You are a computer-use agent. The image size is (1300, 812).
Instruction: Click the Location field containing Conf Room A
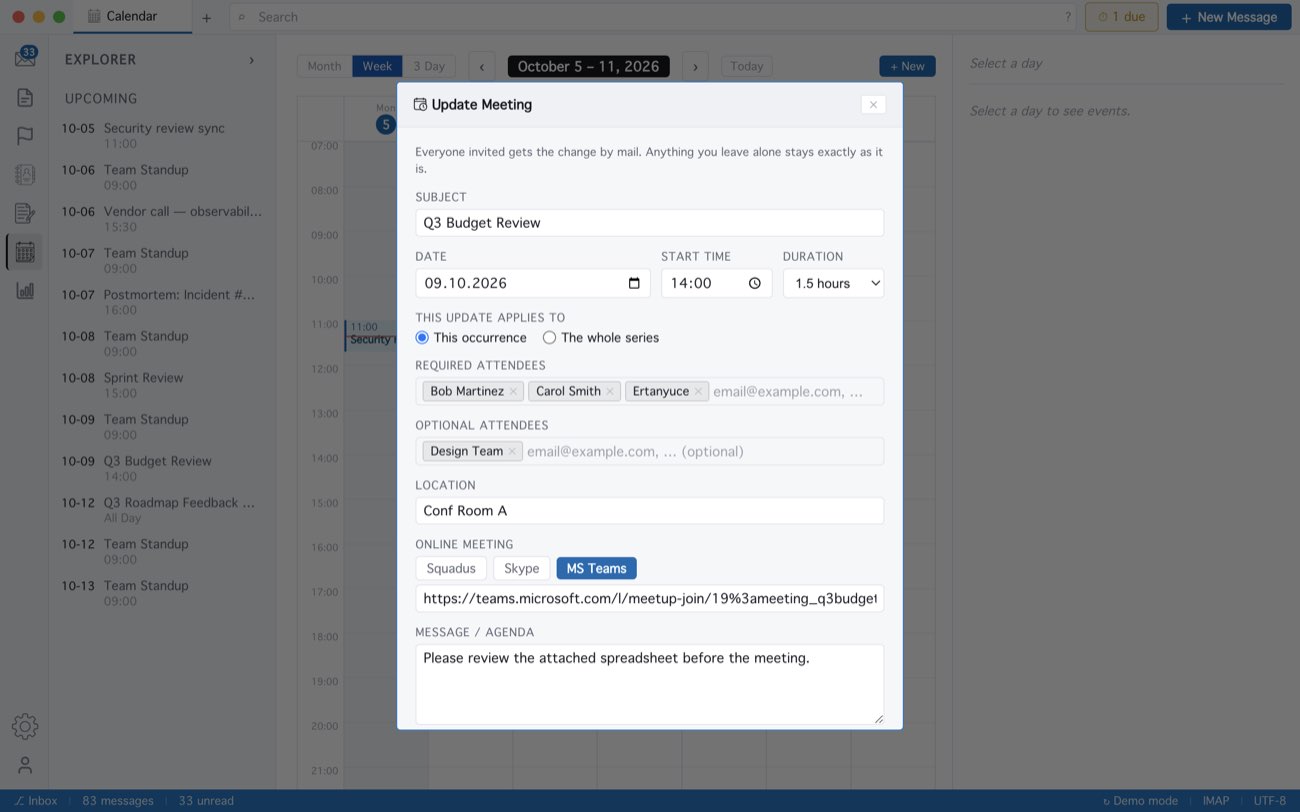click(650, 511)
